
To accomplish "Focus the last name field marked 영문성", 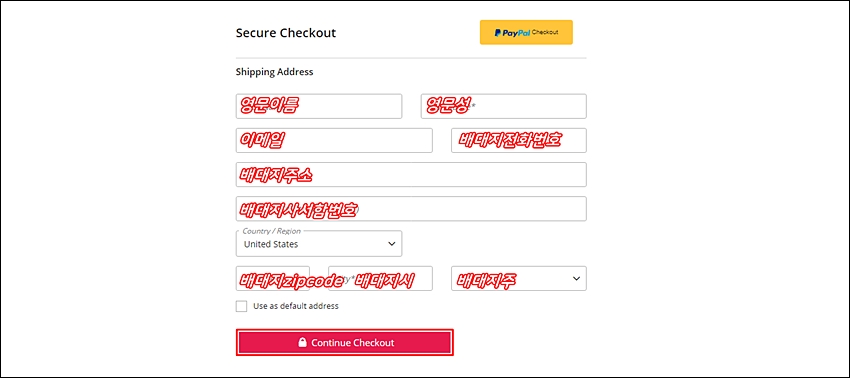I will point(504,106).
